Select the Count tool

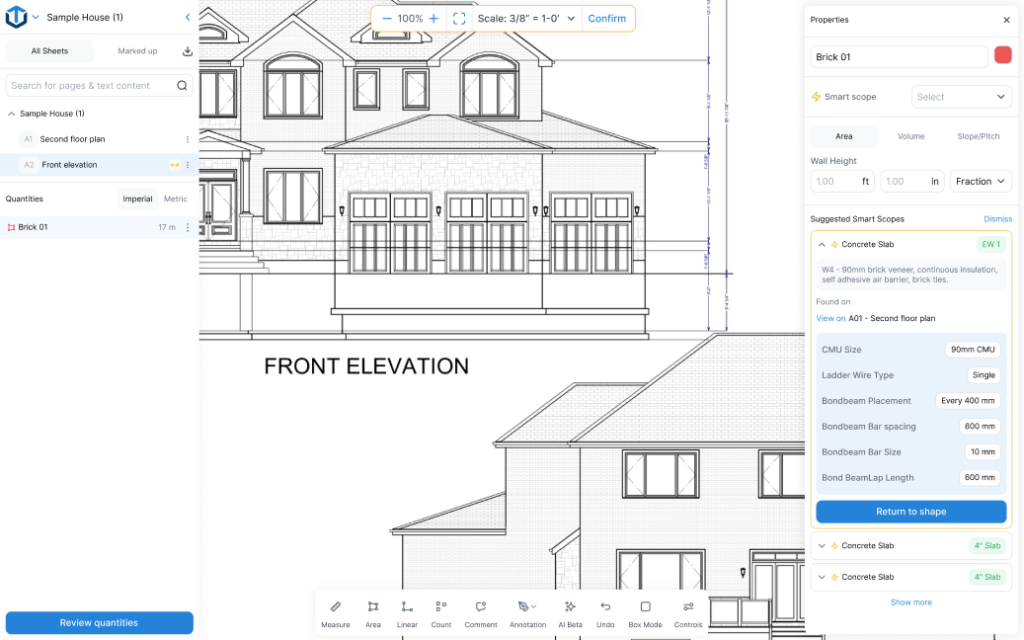coord(440,611)
